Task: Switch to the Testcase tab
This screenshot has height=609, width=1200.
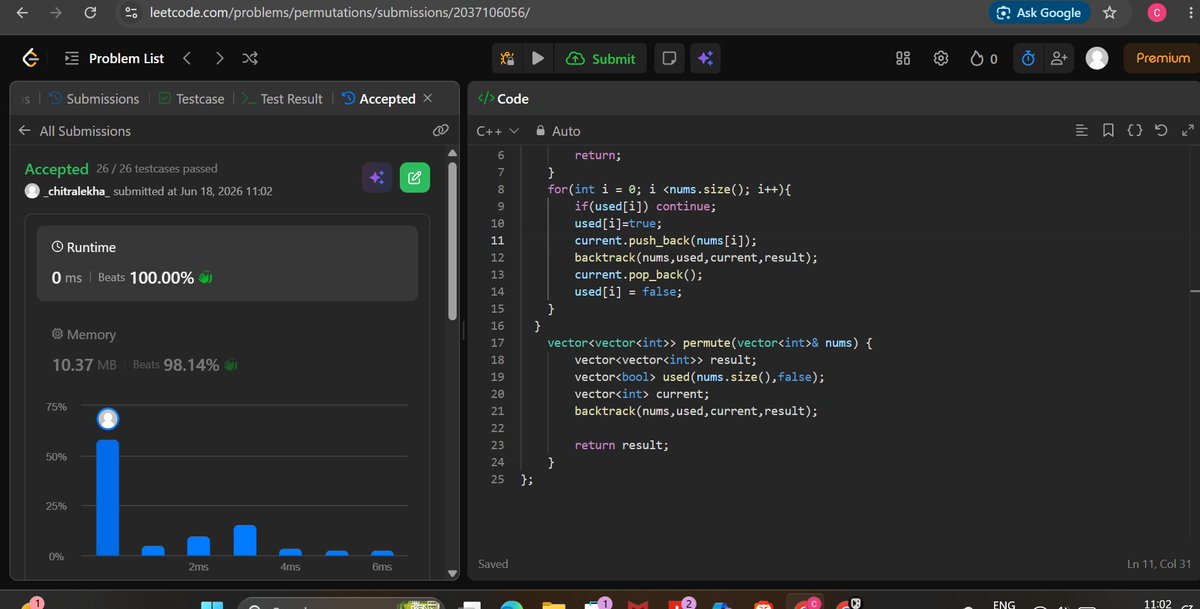Action: click(x=191, y=99)
